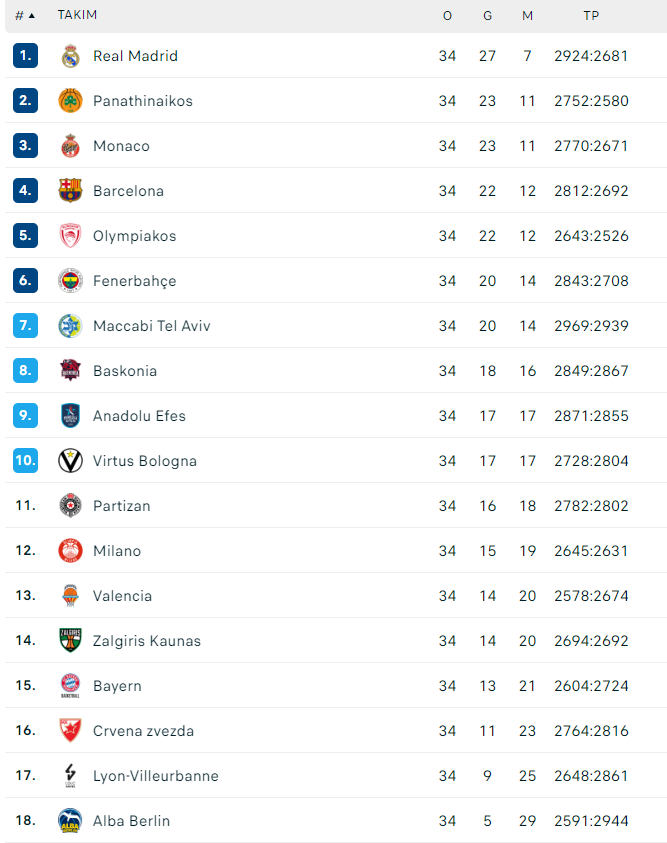This screenshot has width=667, height=843.
Task: Click the Real Madrid crest icon
Action: point(70,56)
